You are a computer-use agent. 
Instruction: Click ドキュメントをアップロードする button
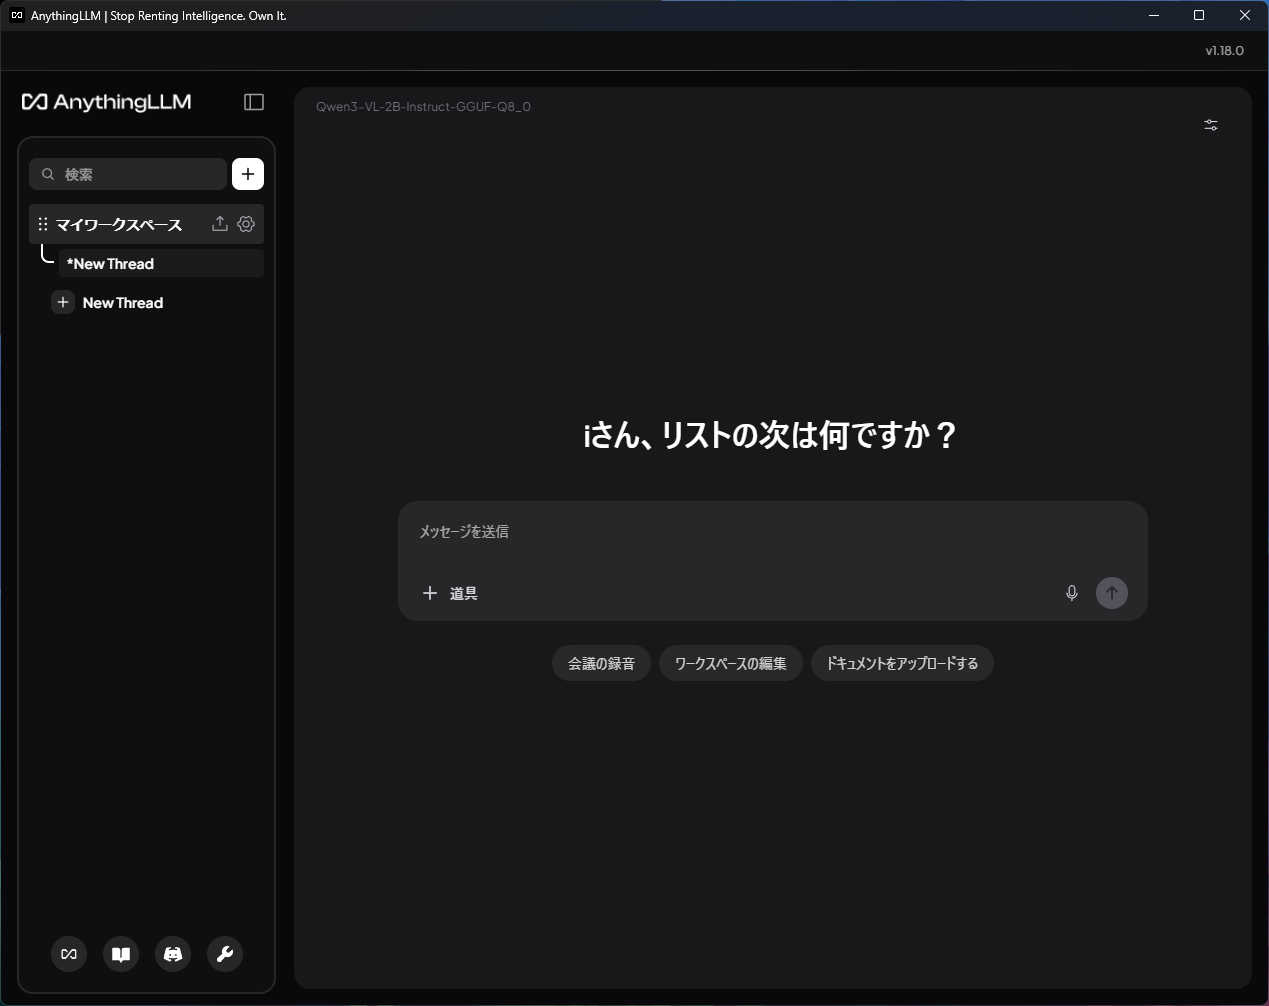[x=902, y=663]
